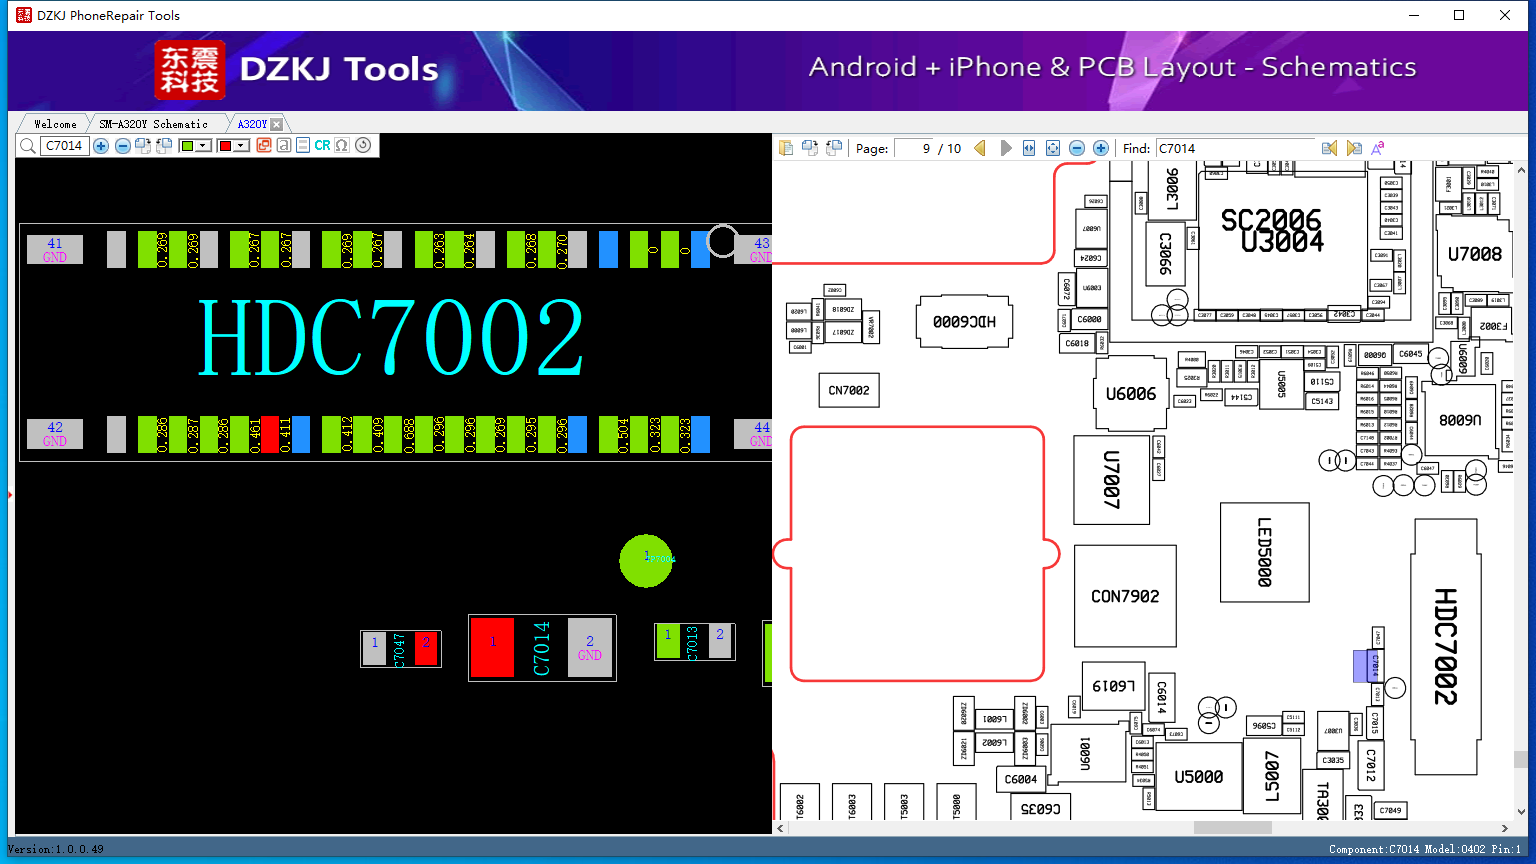Click pad 1 of C7047
The image size is (1536, 864).
click(375, 648)
